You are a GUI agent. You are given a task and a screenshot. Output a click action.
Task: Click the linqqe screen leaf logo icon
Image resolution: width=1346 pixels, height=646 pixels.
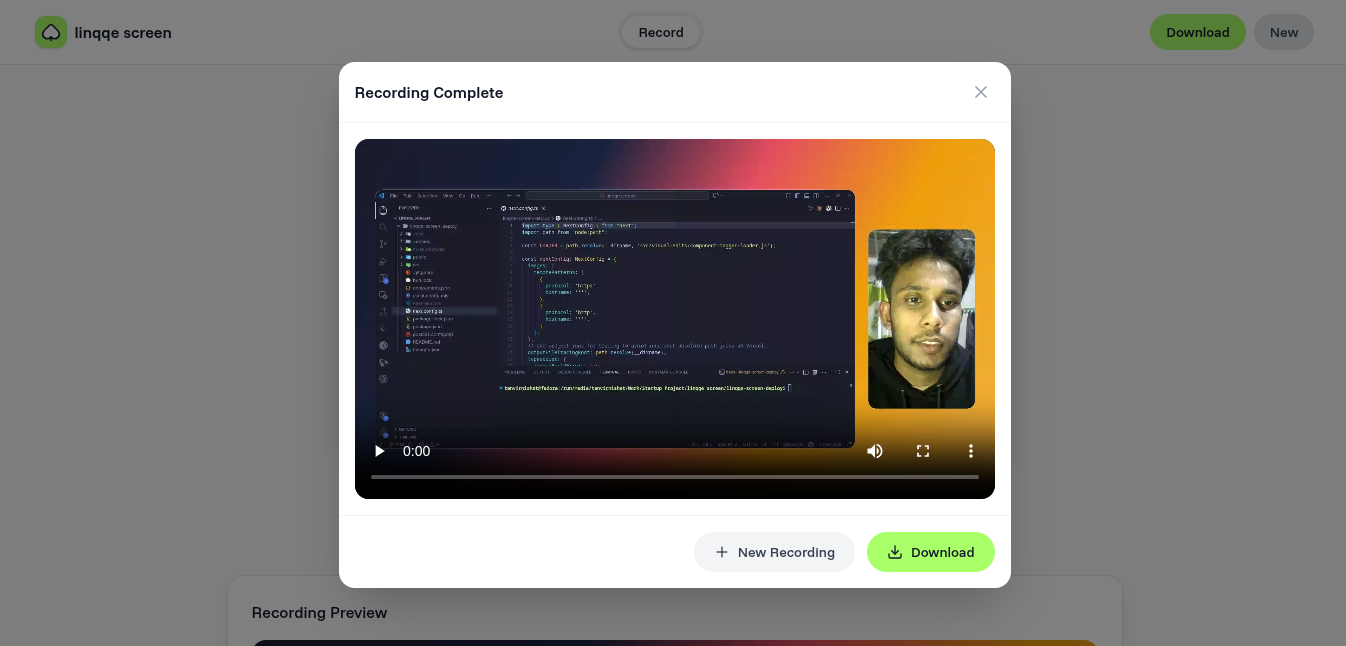pyautogui.click(x=51, y=32)
